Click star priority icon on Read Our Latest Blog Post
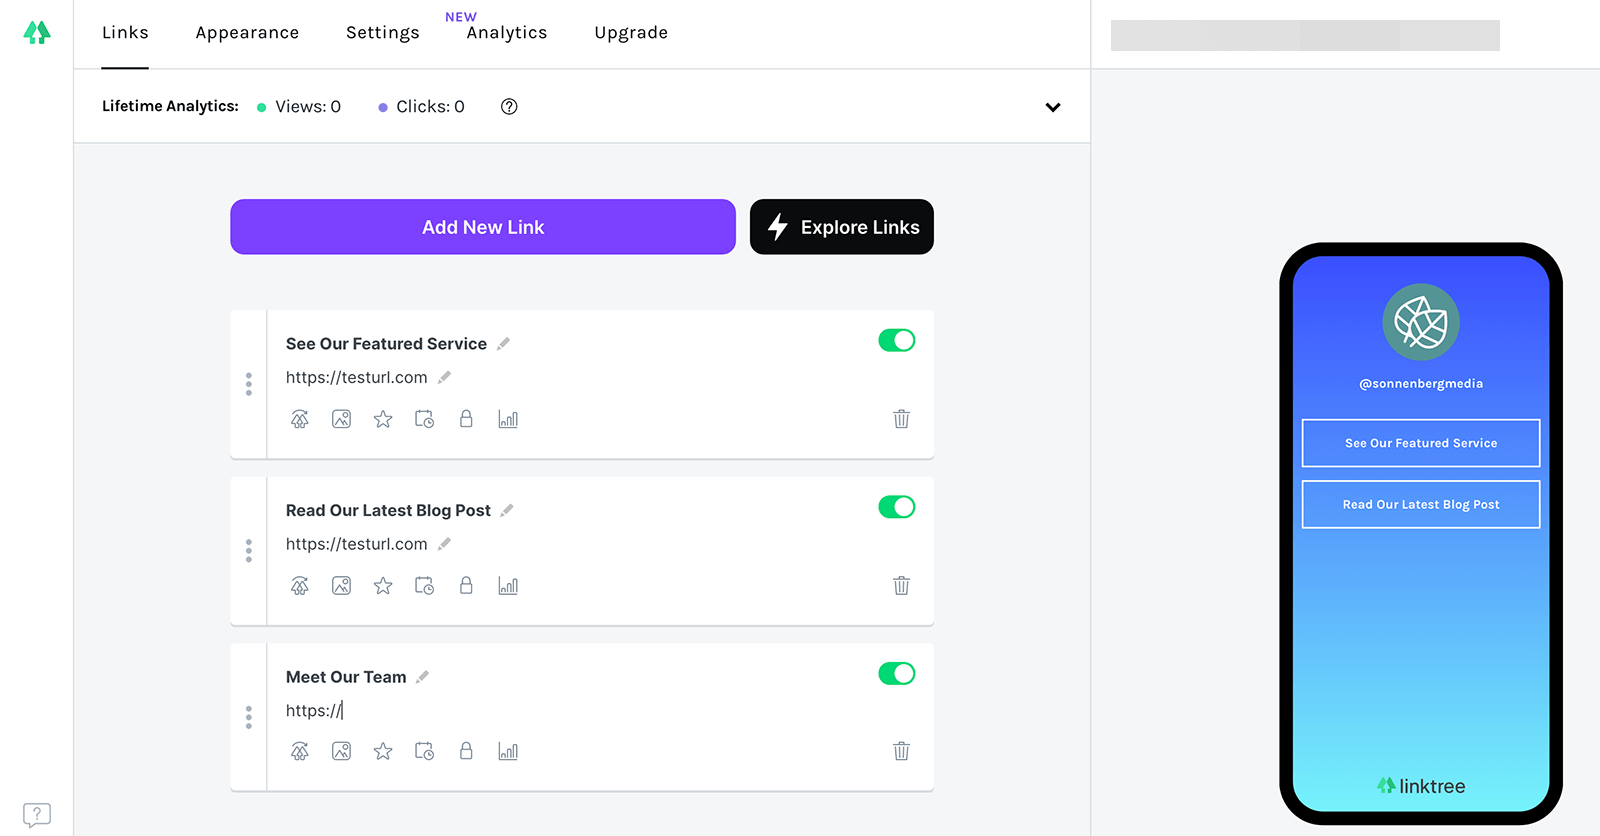Screen dimensions: 1600x836 (x=383, y=586)
